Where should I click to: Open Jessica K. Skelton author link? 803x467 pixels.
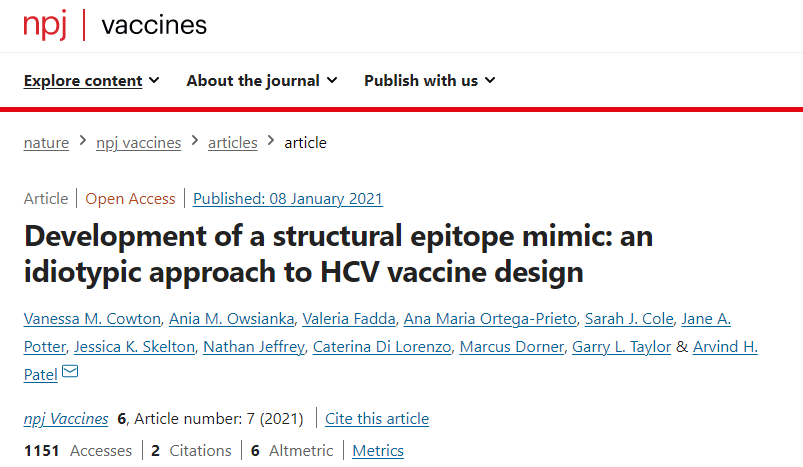(135, 347)
